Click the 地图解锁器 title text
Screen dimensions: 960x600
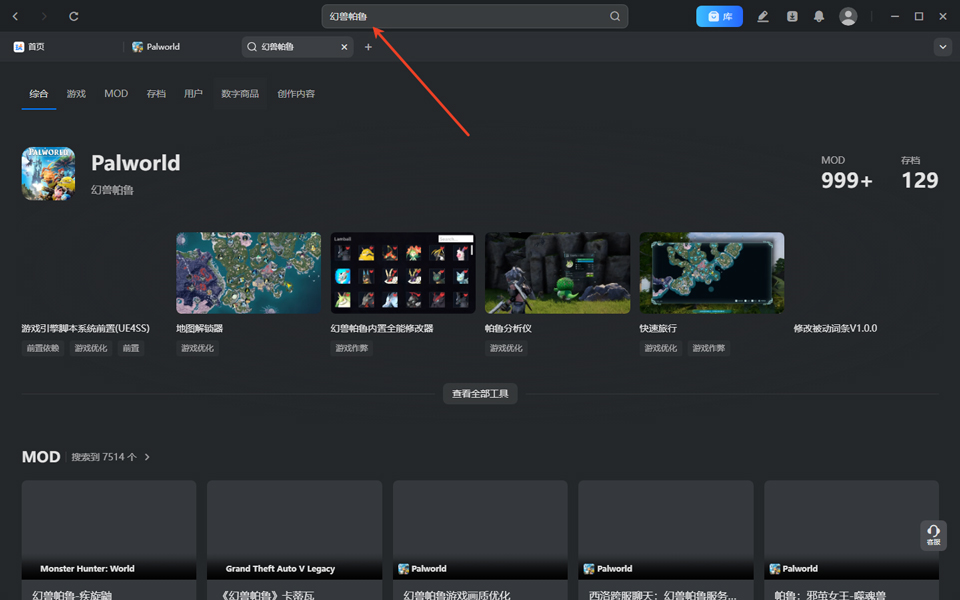tap(200, 328)
